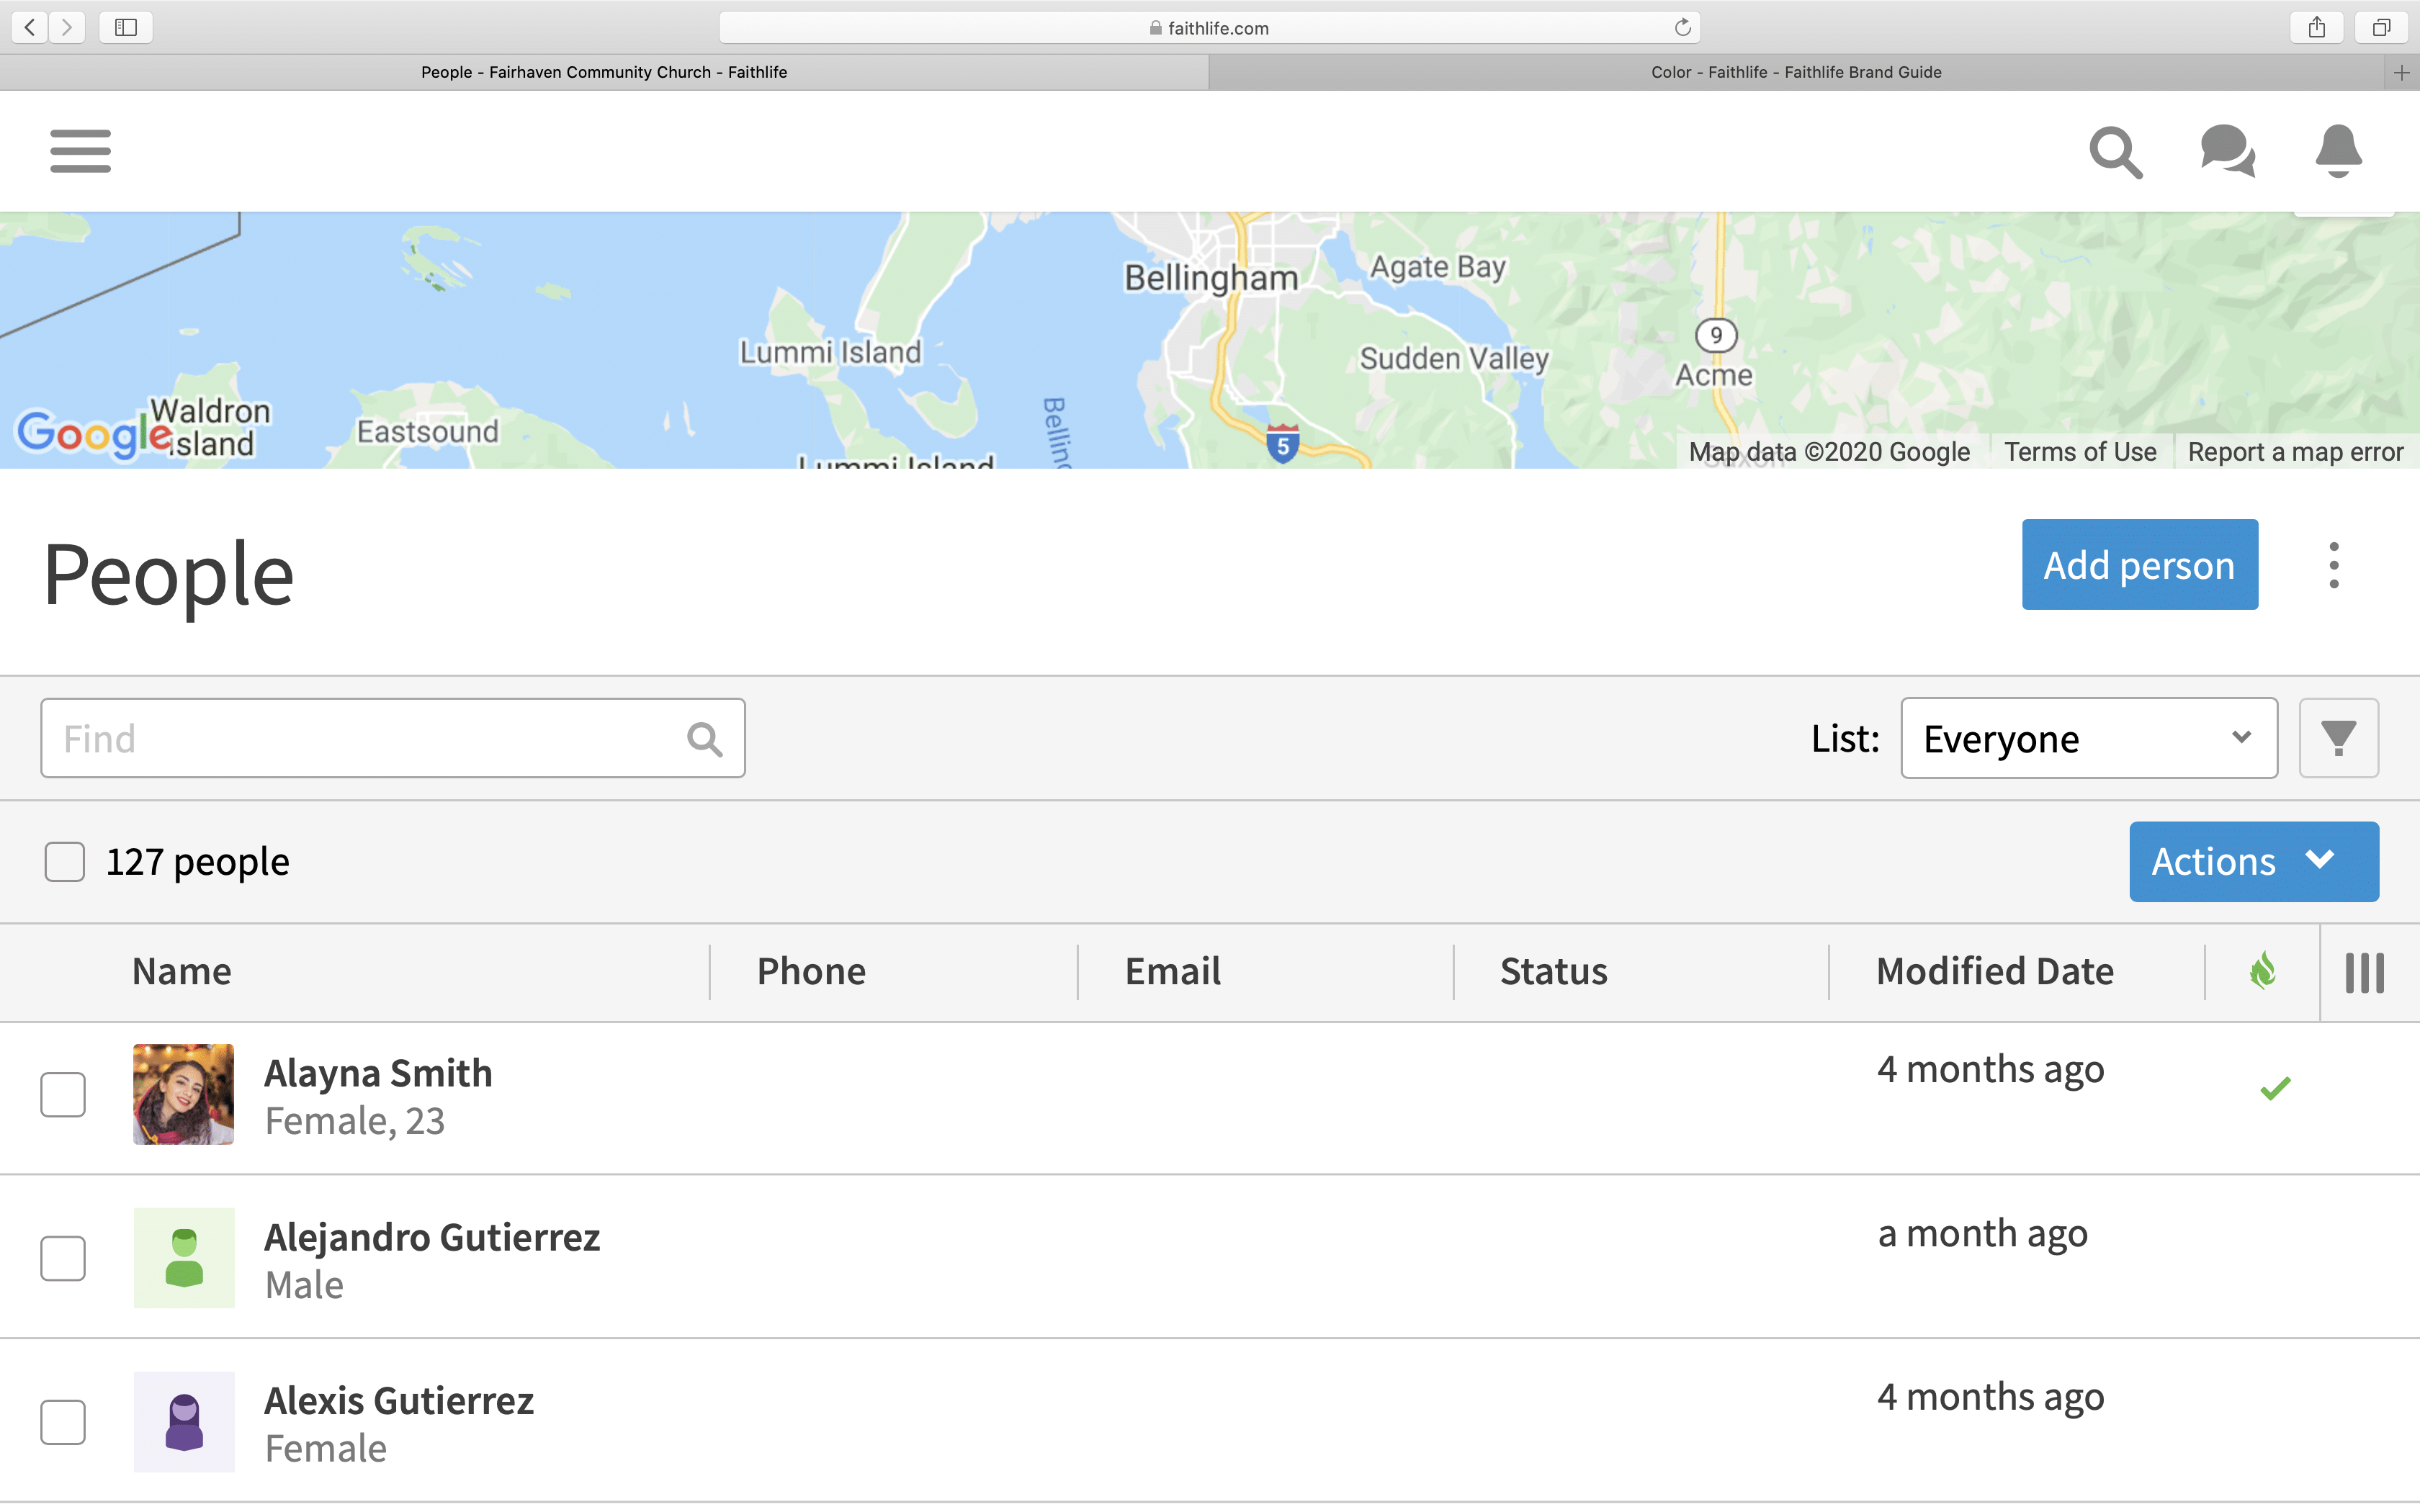Click the Map data ©2020 Google text
Image resolution: width=2420 pixels, height=1512 pixels.
click(1829, 452)
